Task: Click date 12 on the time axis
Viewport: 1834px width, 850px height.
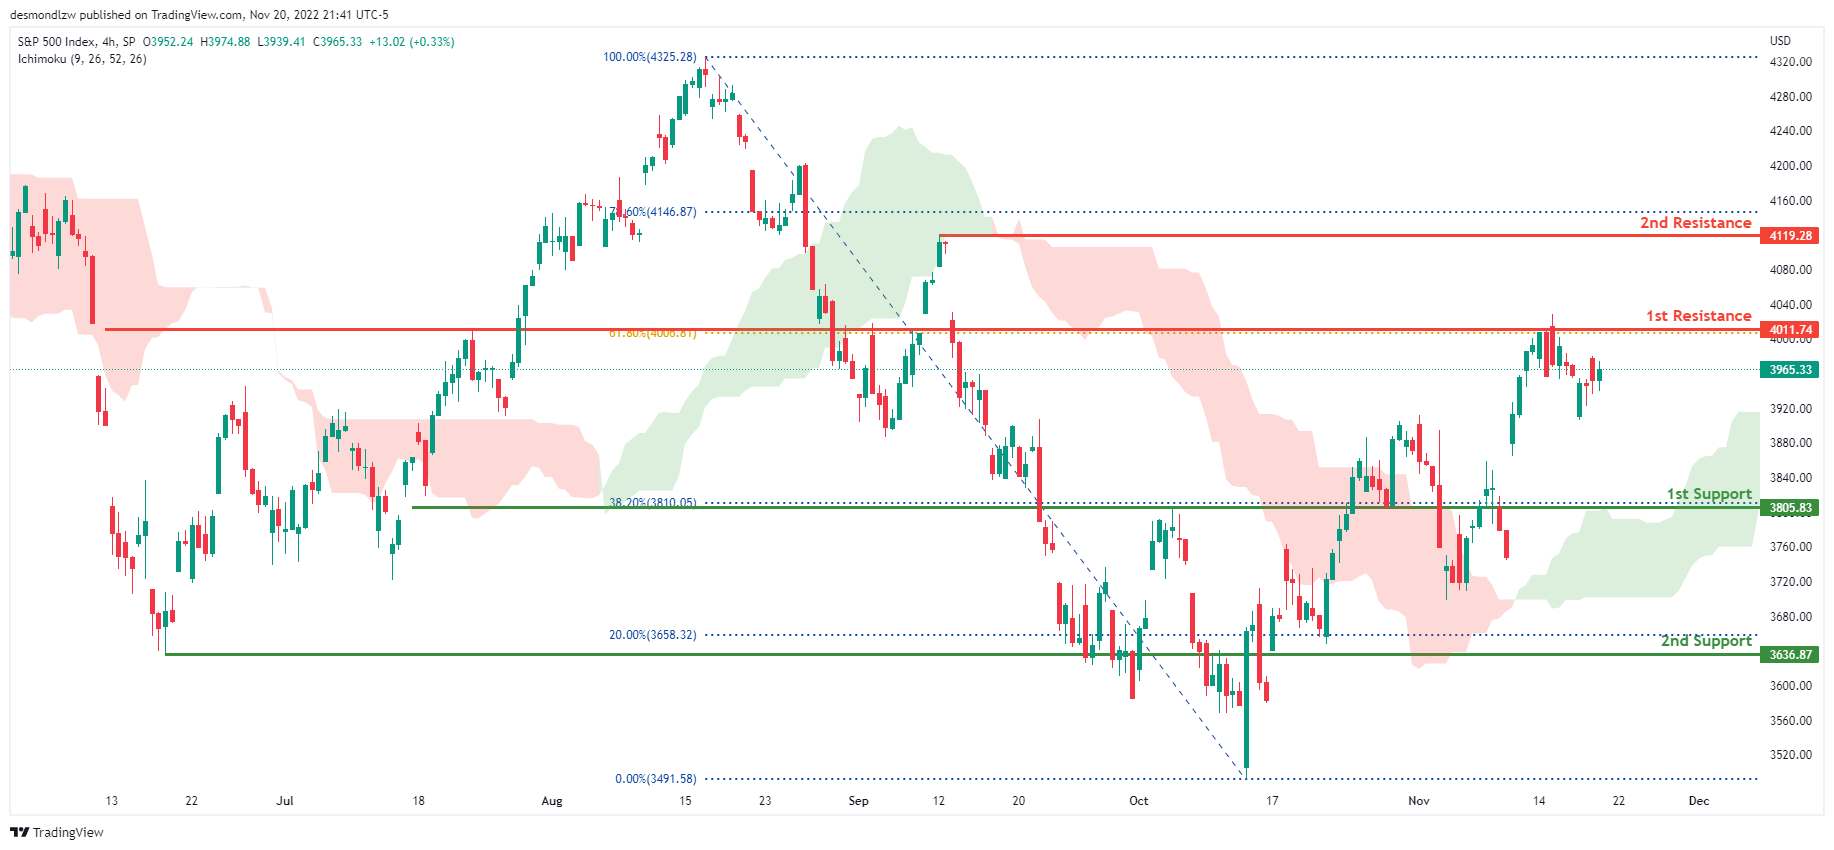Action: point(938,801)
